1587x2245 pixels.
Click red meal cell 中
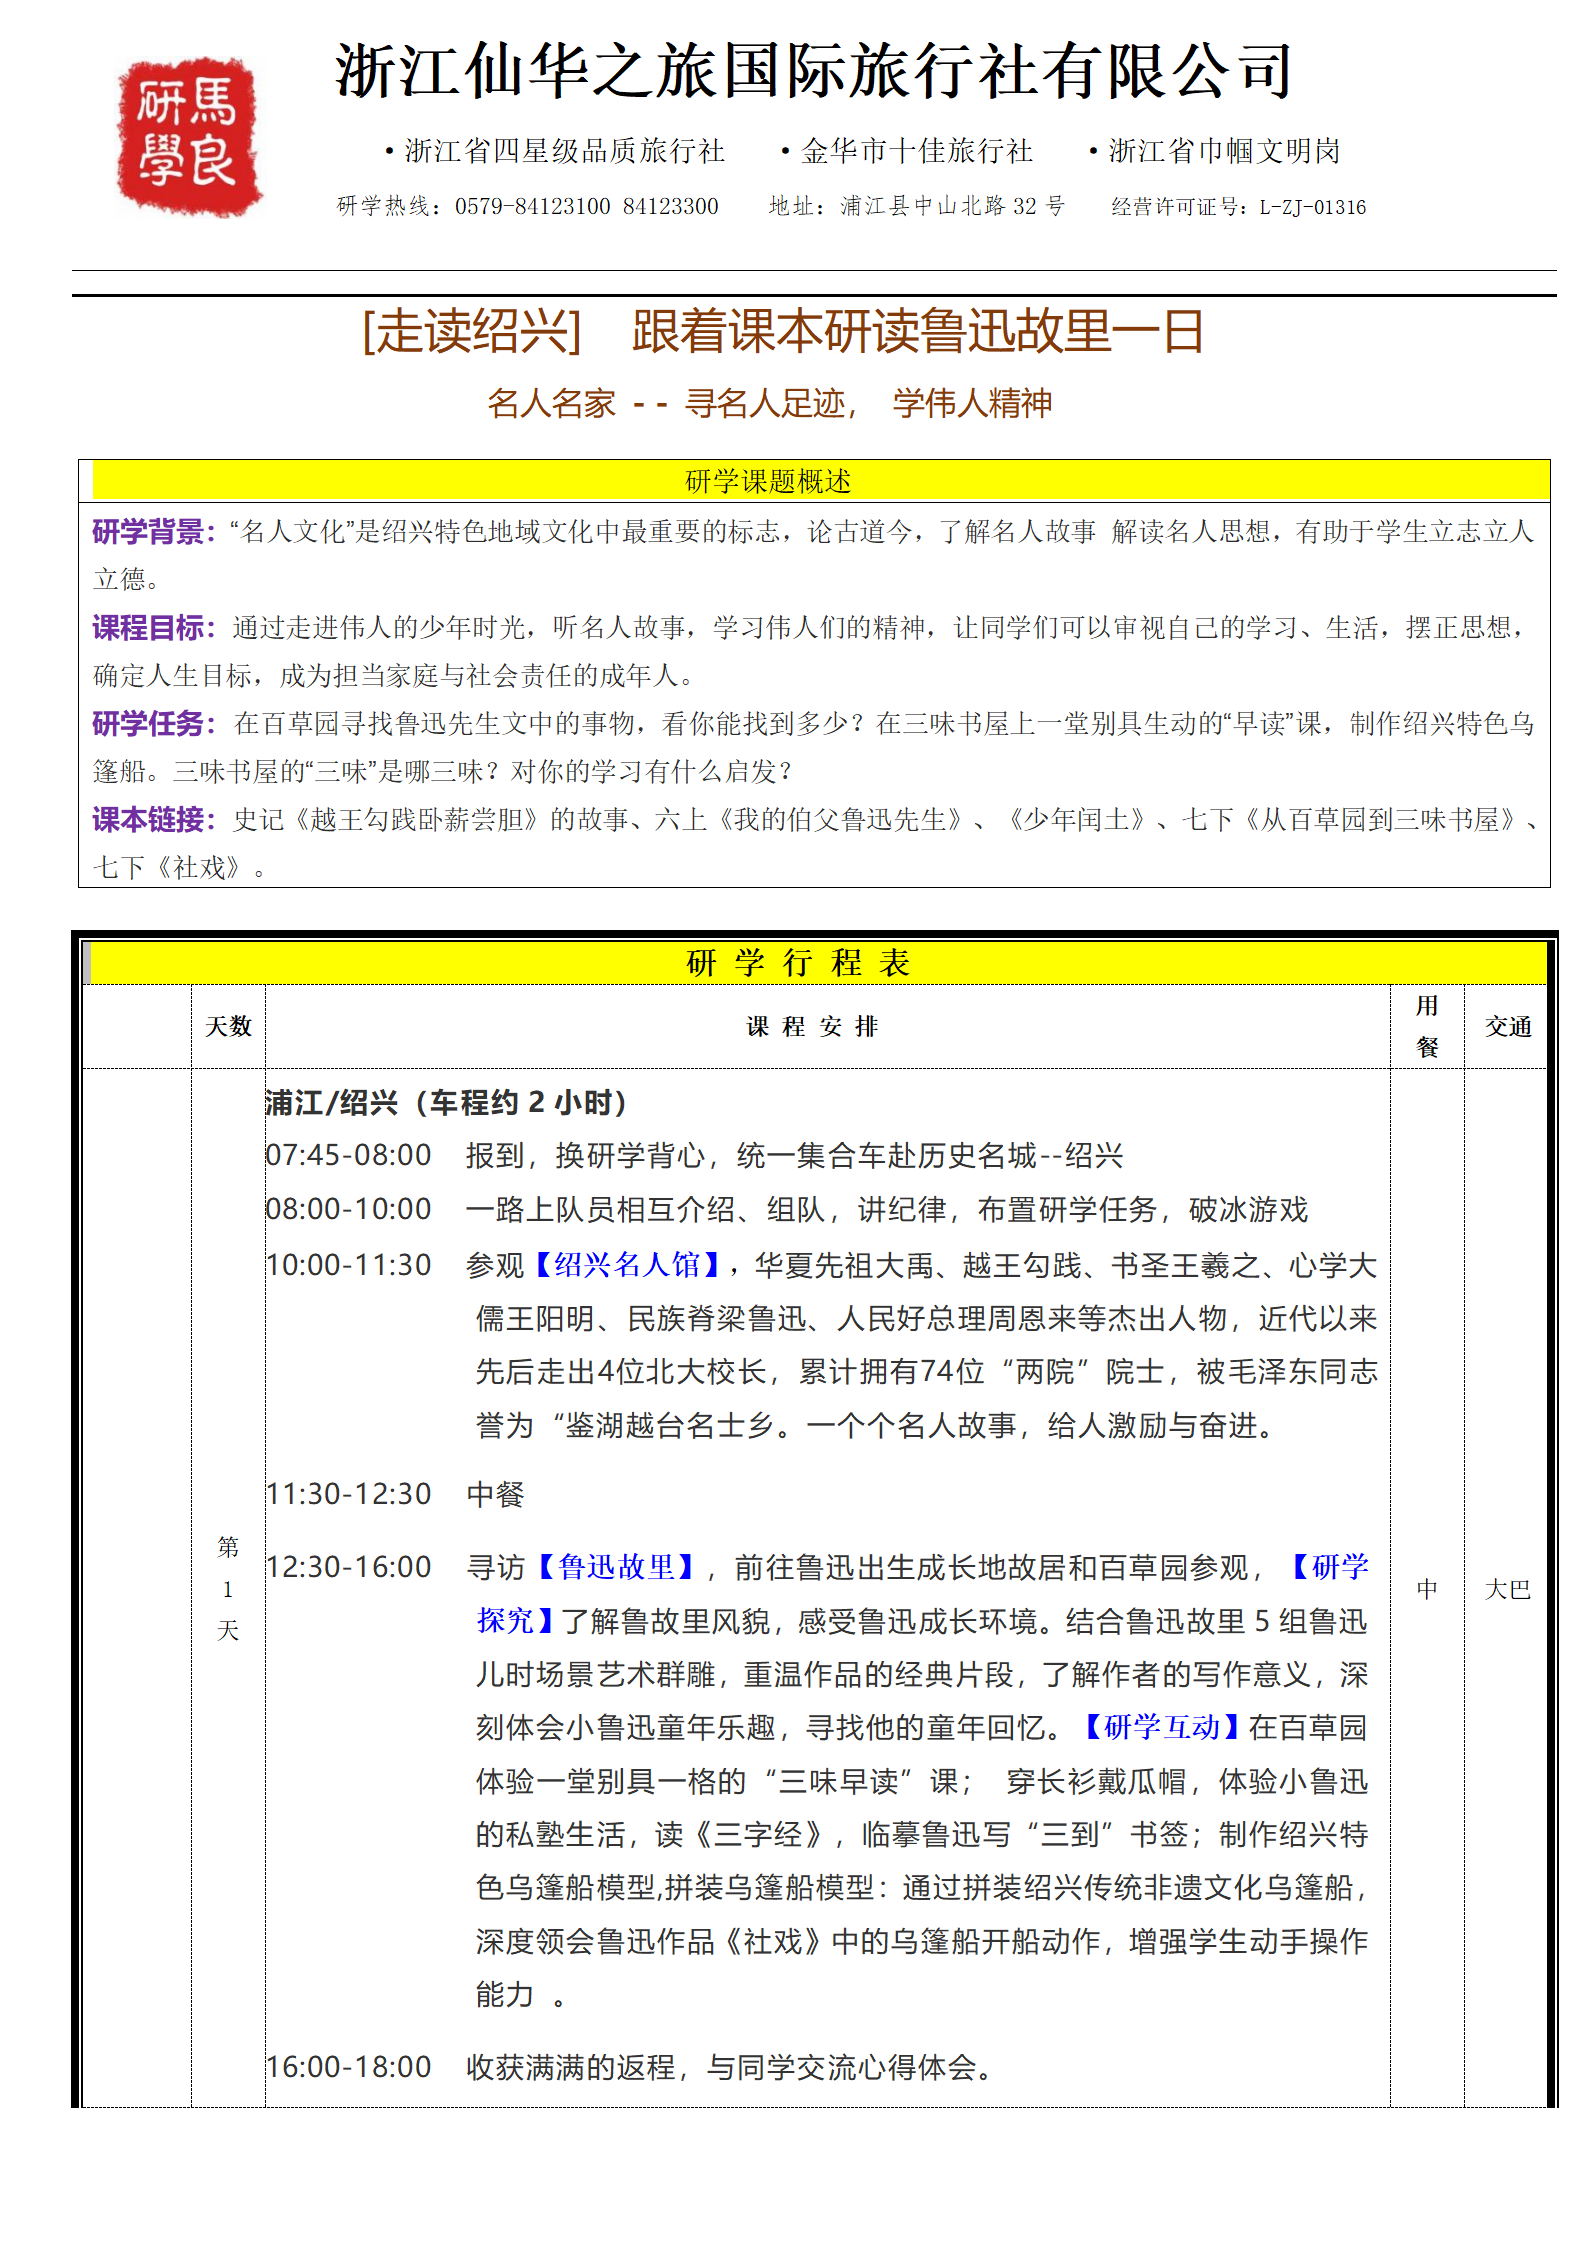[x=1427, y=1589]
